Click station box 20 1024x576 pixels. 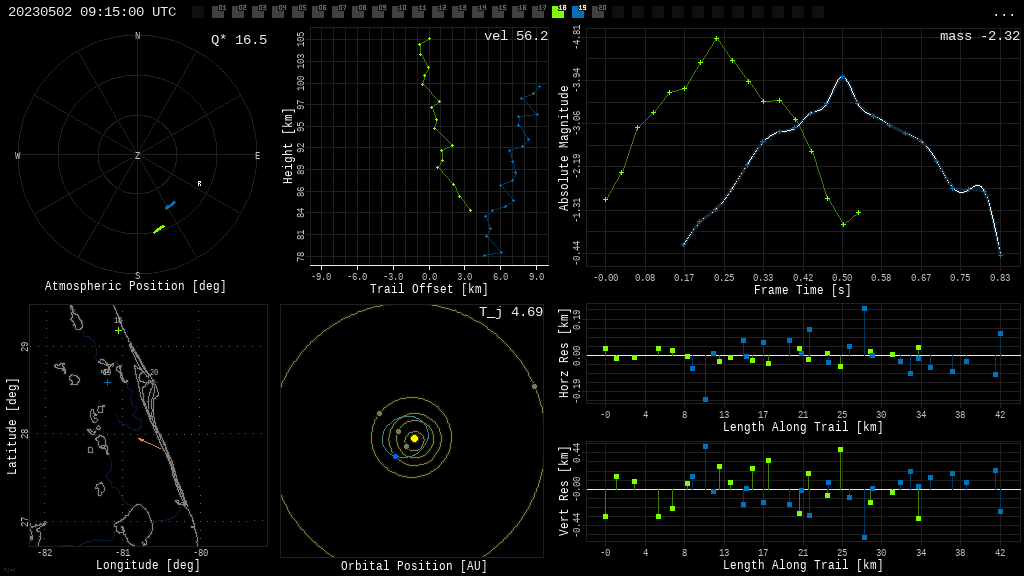click(598, 11)
